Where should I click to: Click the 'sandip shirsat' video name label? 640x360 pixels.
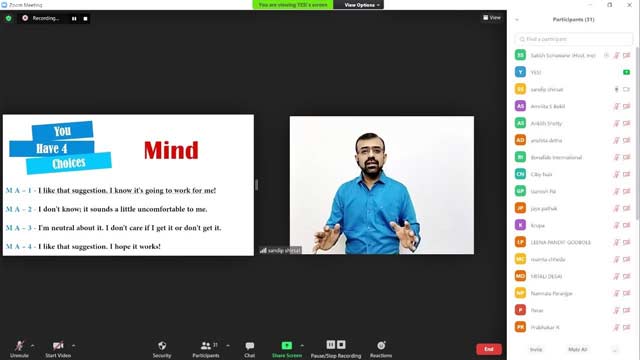[284, 251]
